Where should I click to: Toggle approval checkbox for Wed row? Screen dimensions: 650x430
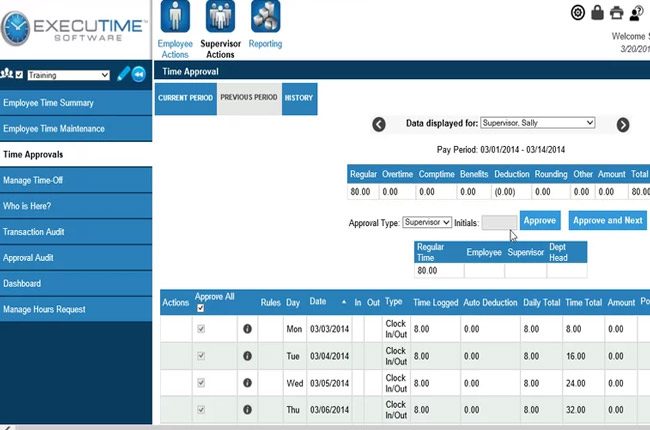point(201,383)
